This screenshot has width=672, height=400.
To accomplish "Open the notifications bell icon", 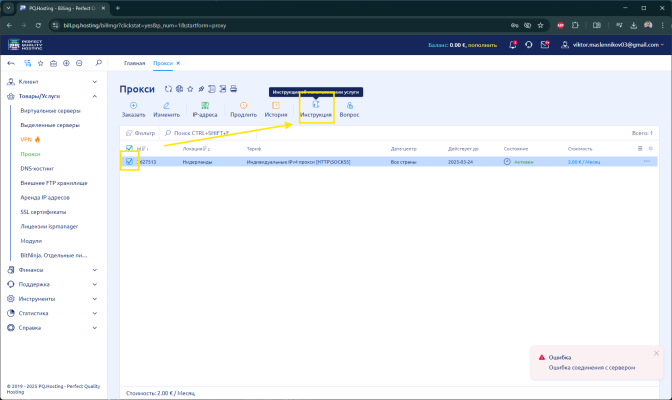I will 513,44.
